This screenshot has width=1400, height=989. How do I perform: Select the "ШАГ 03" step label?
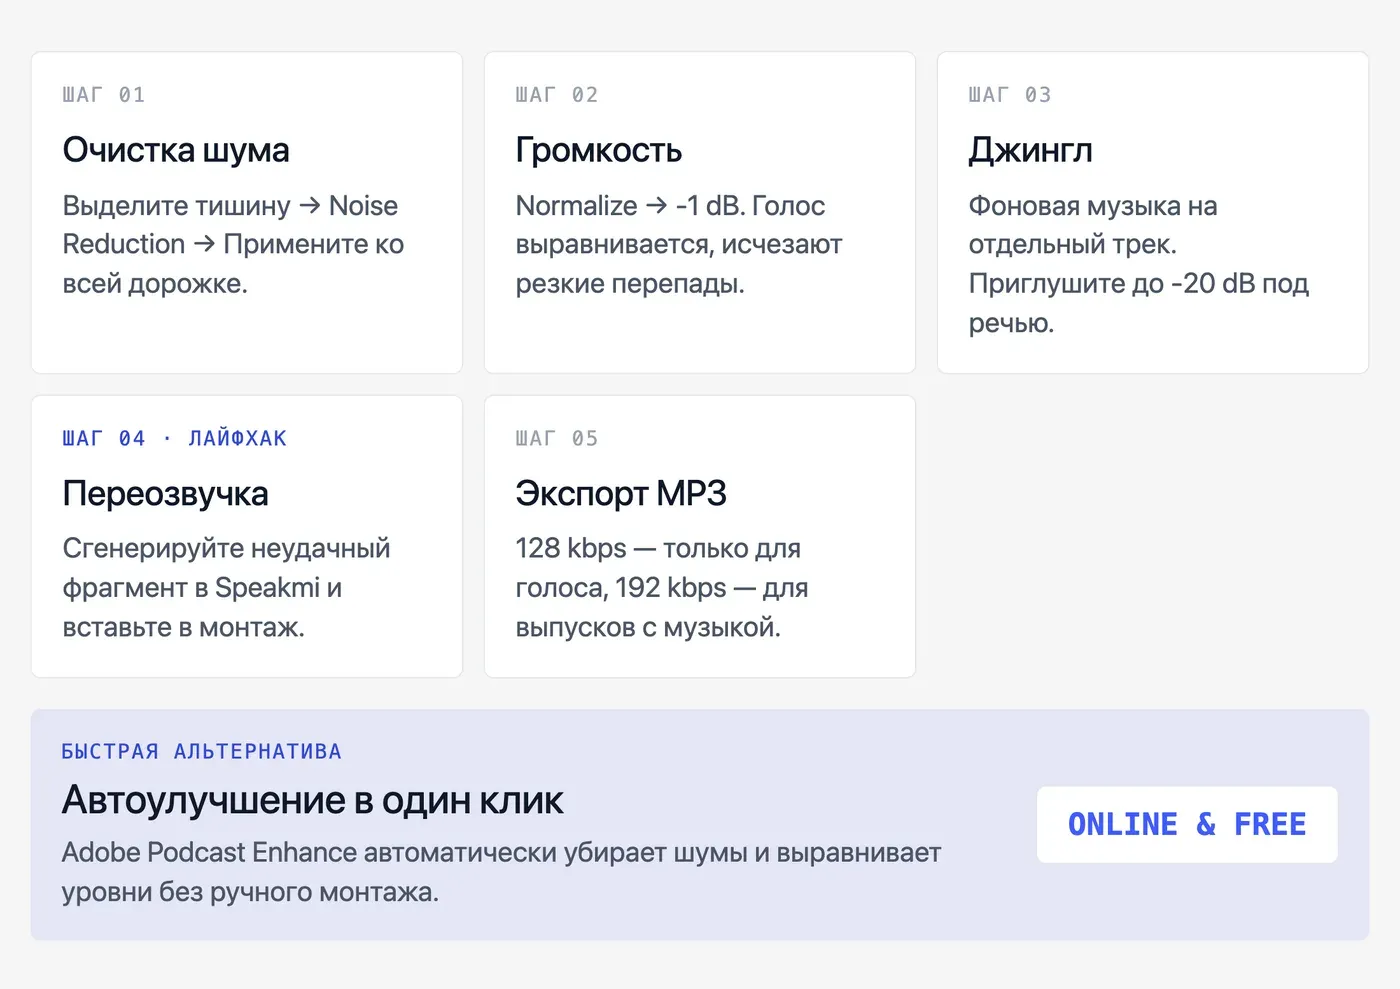(1010, 95)
